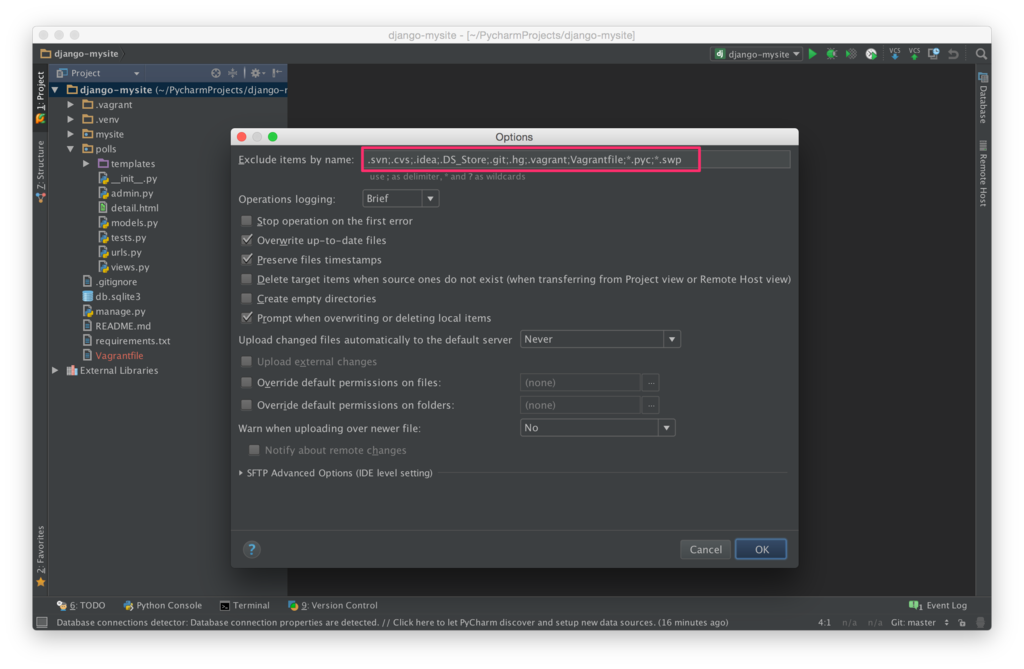Open the TODO tool window
Image resolution: width=1024 pixels, height=669 pixels.
pos(81,606)
